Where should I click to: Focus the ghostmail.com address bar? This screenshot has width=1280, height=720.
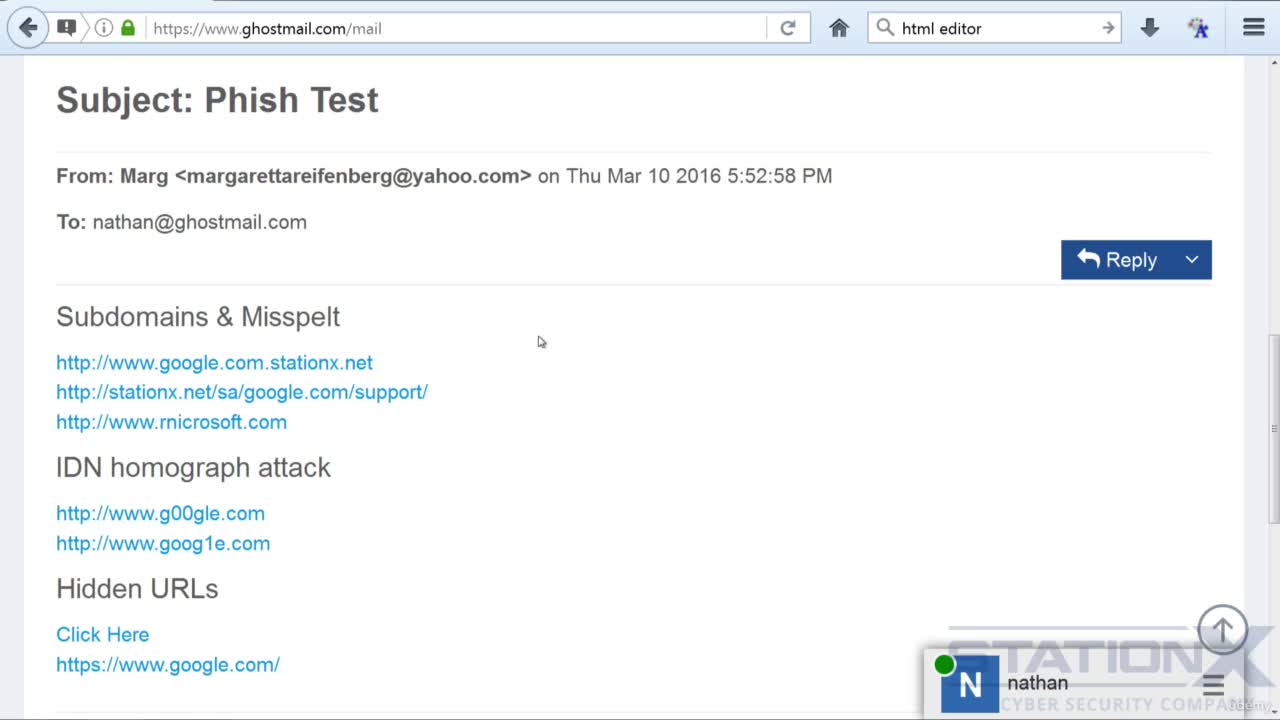click(455, 28)
